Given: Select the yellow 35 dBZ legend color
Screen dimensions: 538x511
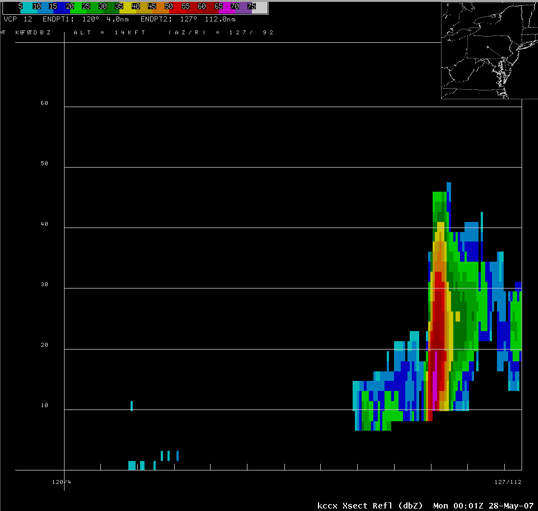Looking at the screenshot, I should [128, 8].
